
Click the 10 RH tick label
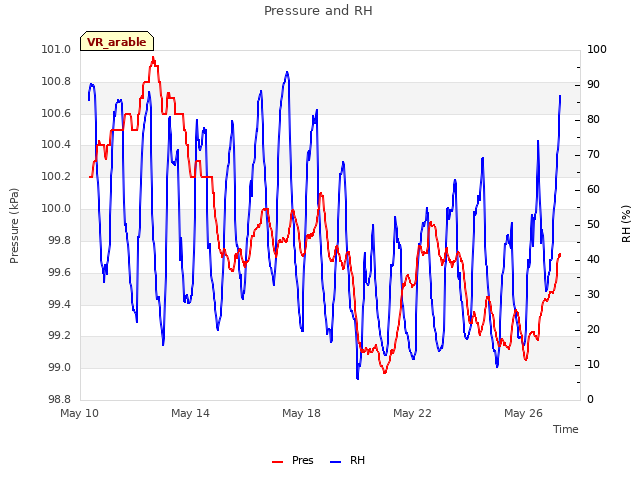[593, 364]
